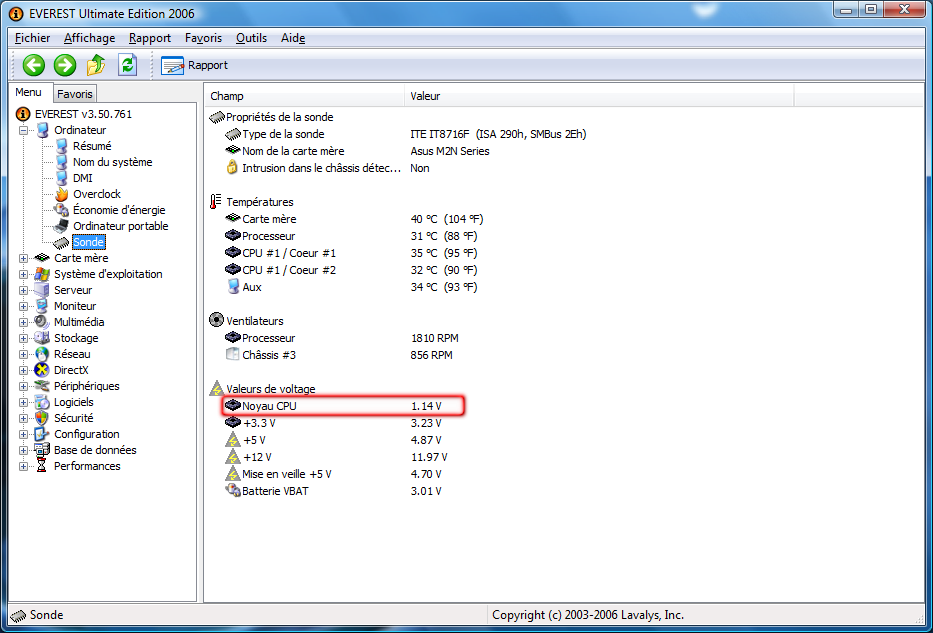Open the Outils menu

click(x=251, y=38)
